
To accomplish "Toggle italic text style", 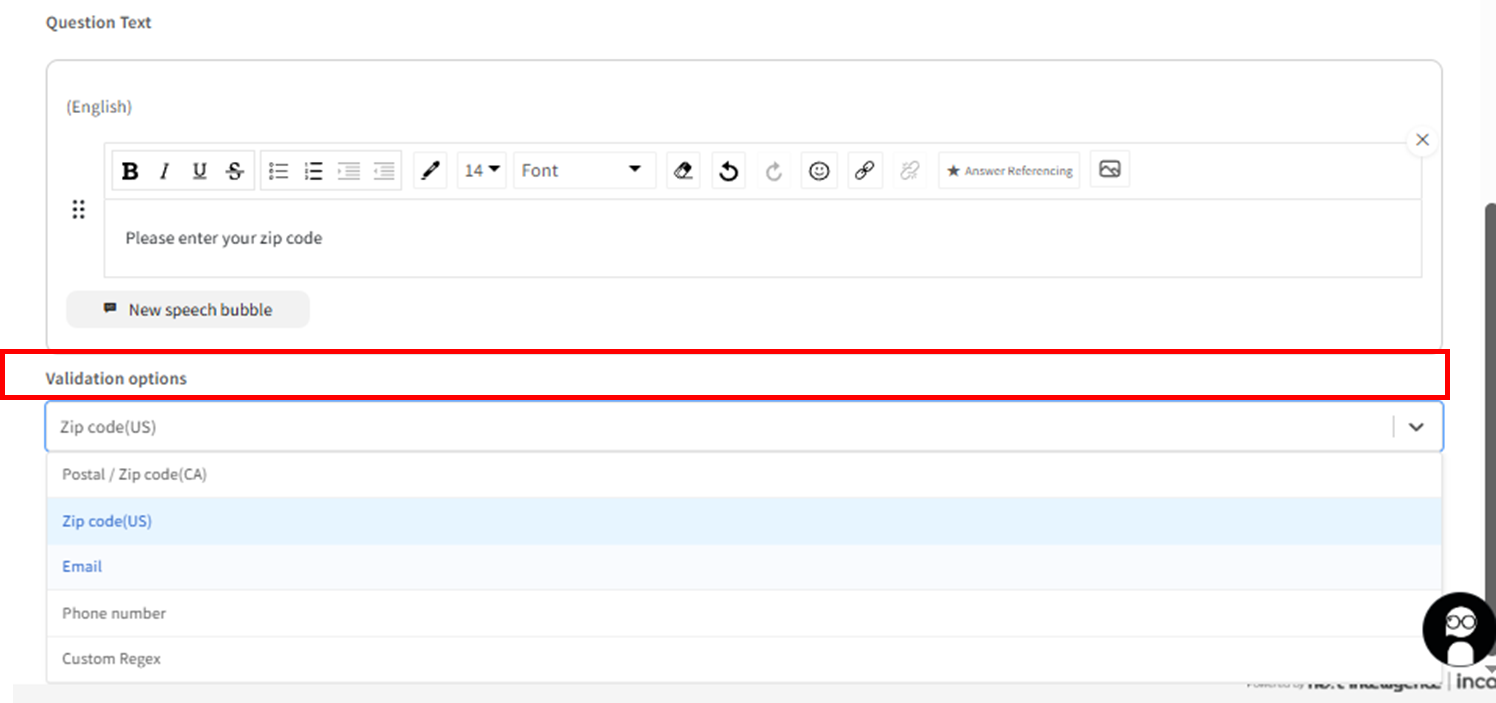I will pos(165,171).
